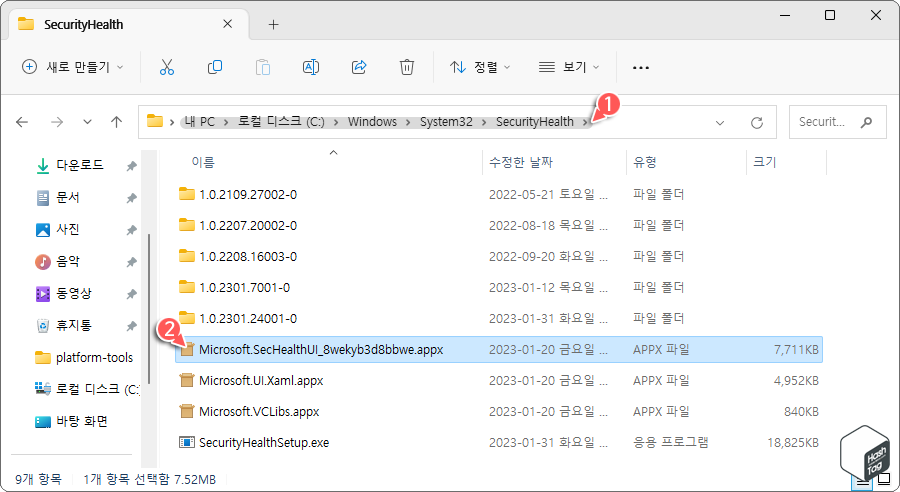Screen dimensions: 900x492
Task: Go up one folder level arrow
Action: pos(117,122)
